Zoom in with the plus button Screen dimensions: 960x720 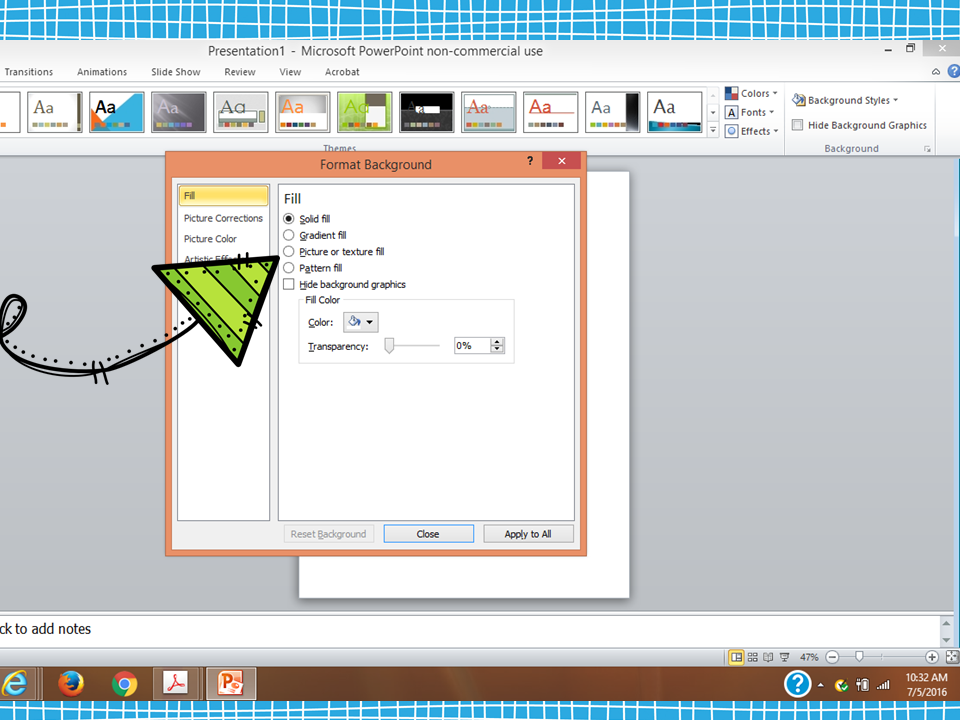[932, 658]
